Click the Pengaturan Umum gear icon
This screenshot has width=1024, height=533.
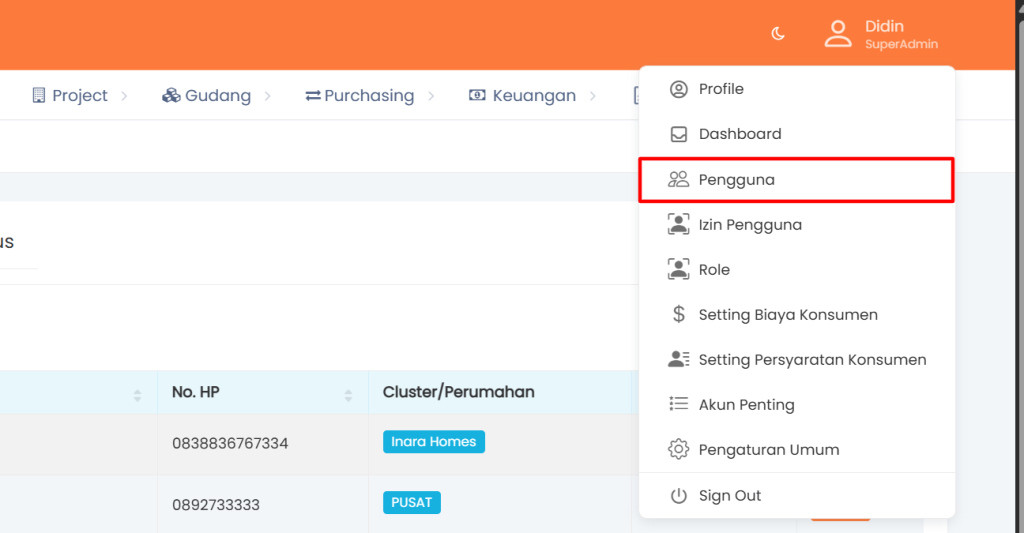(x=679, y=450)
